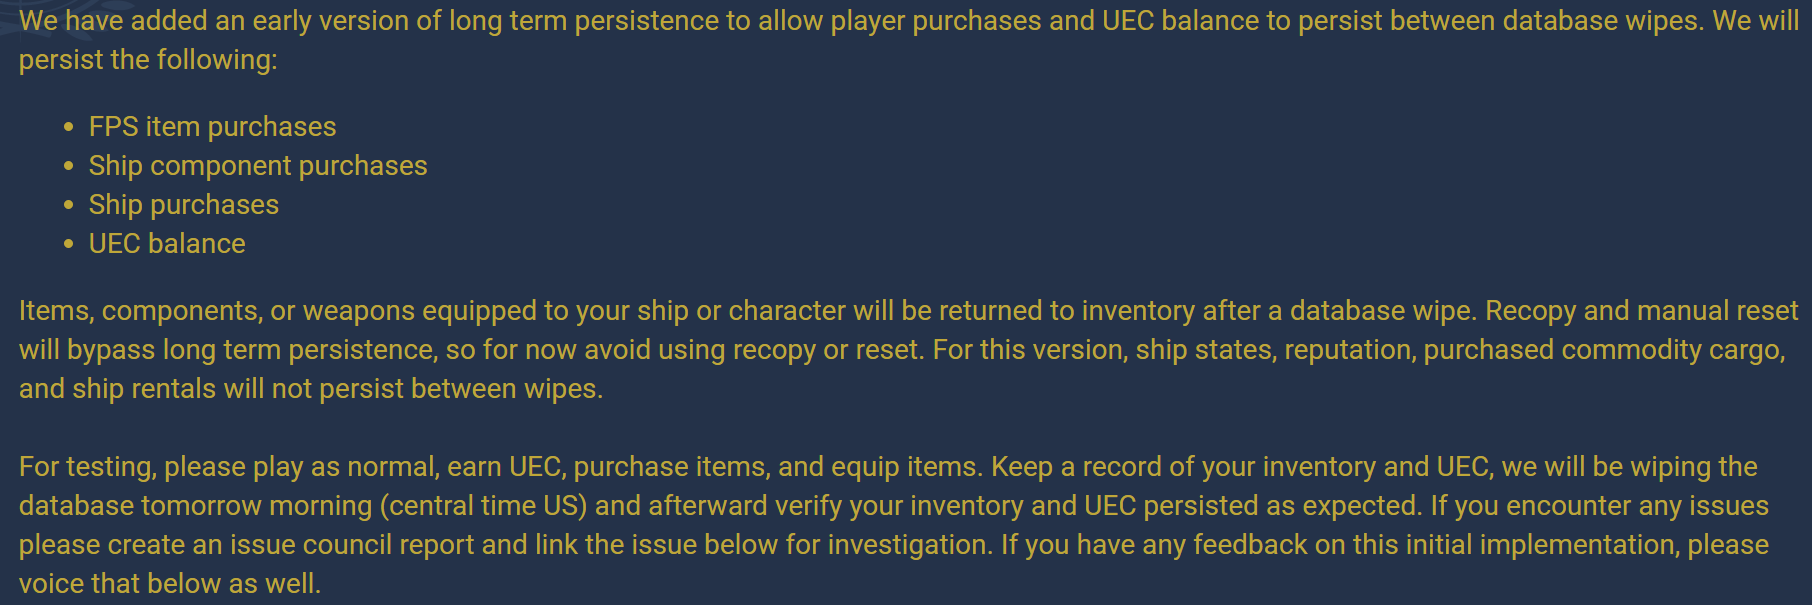Click the phrase "(central time US)"
This screenshot has width=1812, height=605.
[483, 506]
